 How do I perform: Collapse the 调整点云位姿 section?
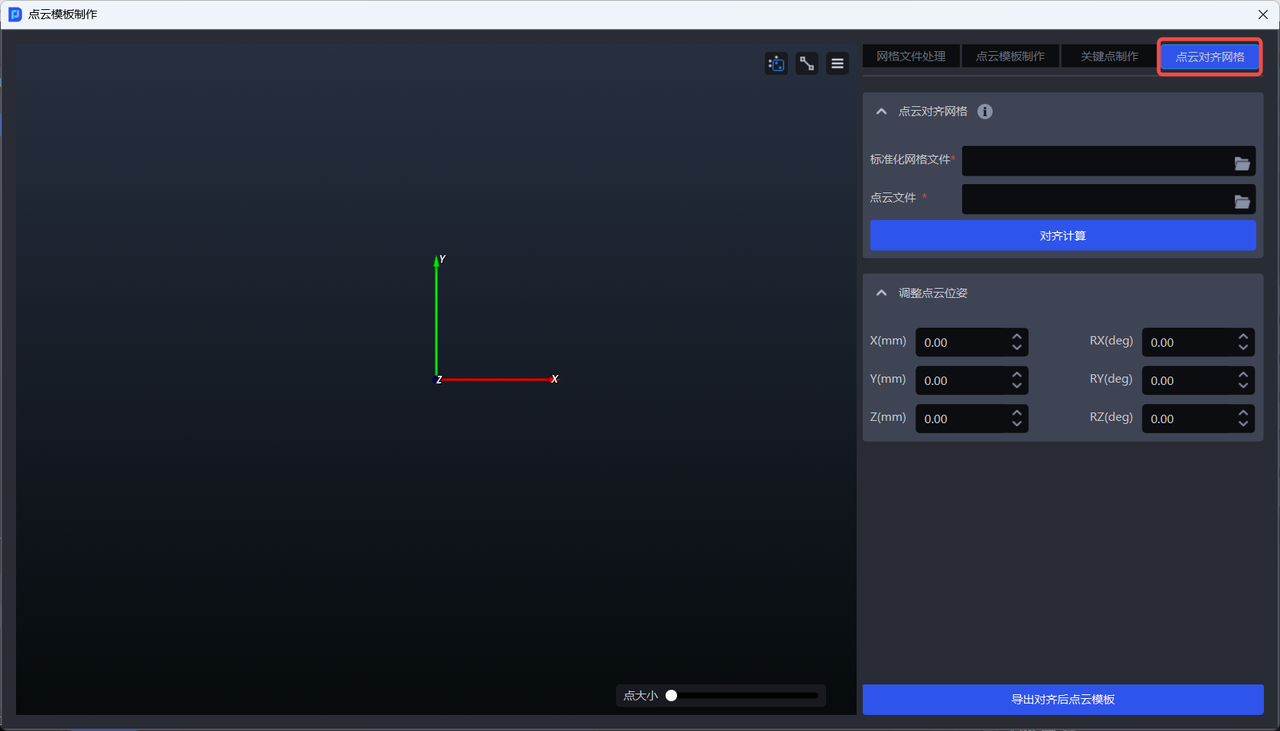881,293
